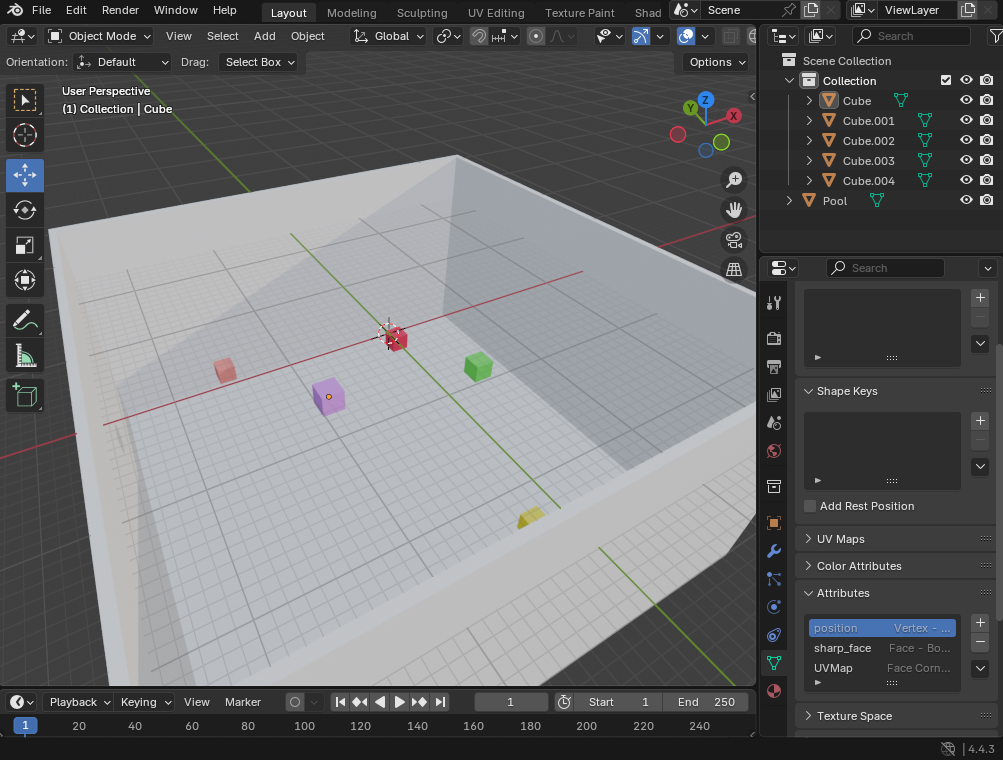Uncheck the Collection exclude checkbox
This screenshot has height=760, width=1003.
(946, 81)
